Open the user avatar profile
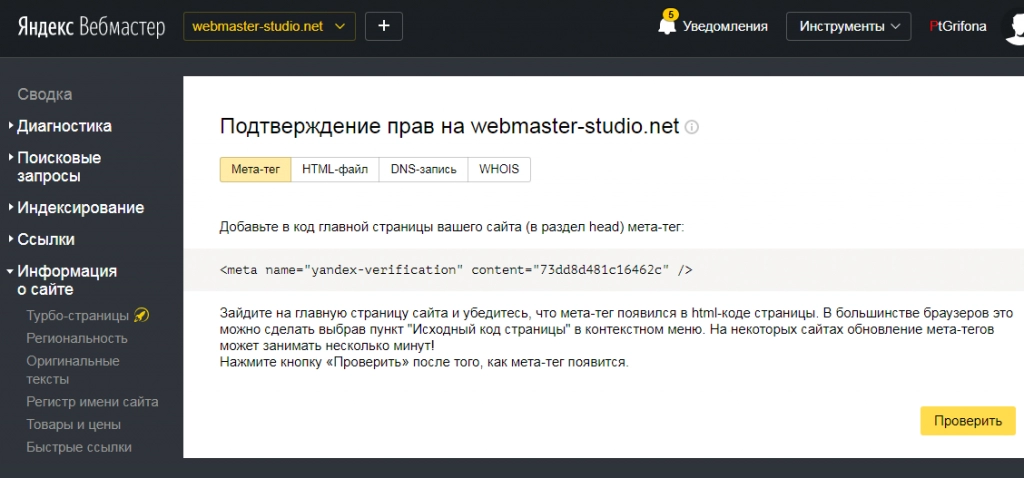 (x=1014, y=26)
